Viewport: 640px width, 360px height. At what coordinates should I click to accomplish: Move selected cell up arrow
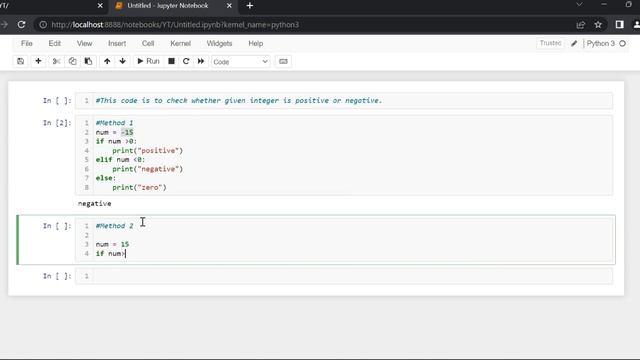(x=107, y=61)
